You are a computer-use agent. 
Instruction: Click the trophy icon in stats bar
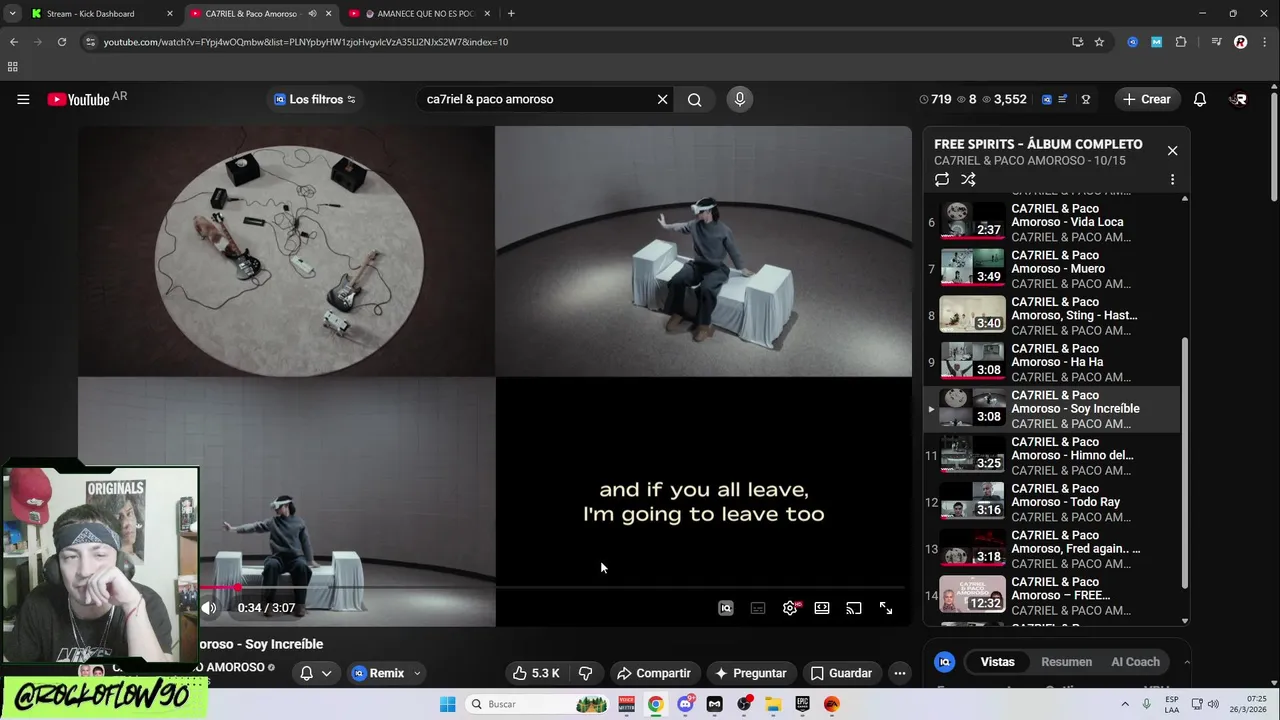[x=1086, y=99]
